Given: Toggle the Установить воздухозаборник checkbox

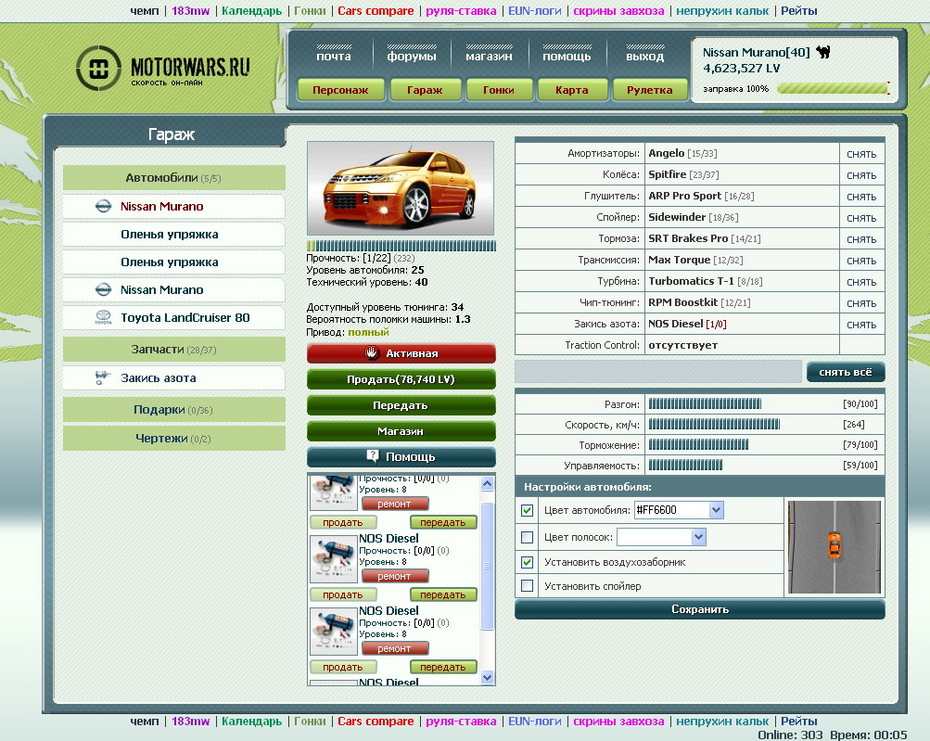Looking at the screenshot, I should (527, 562).
